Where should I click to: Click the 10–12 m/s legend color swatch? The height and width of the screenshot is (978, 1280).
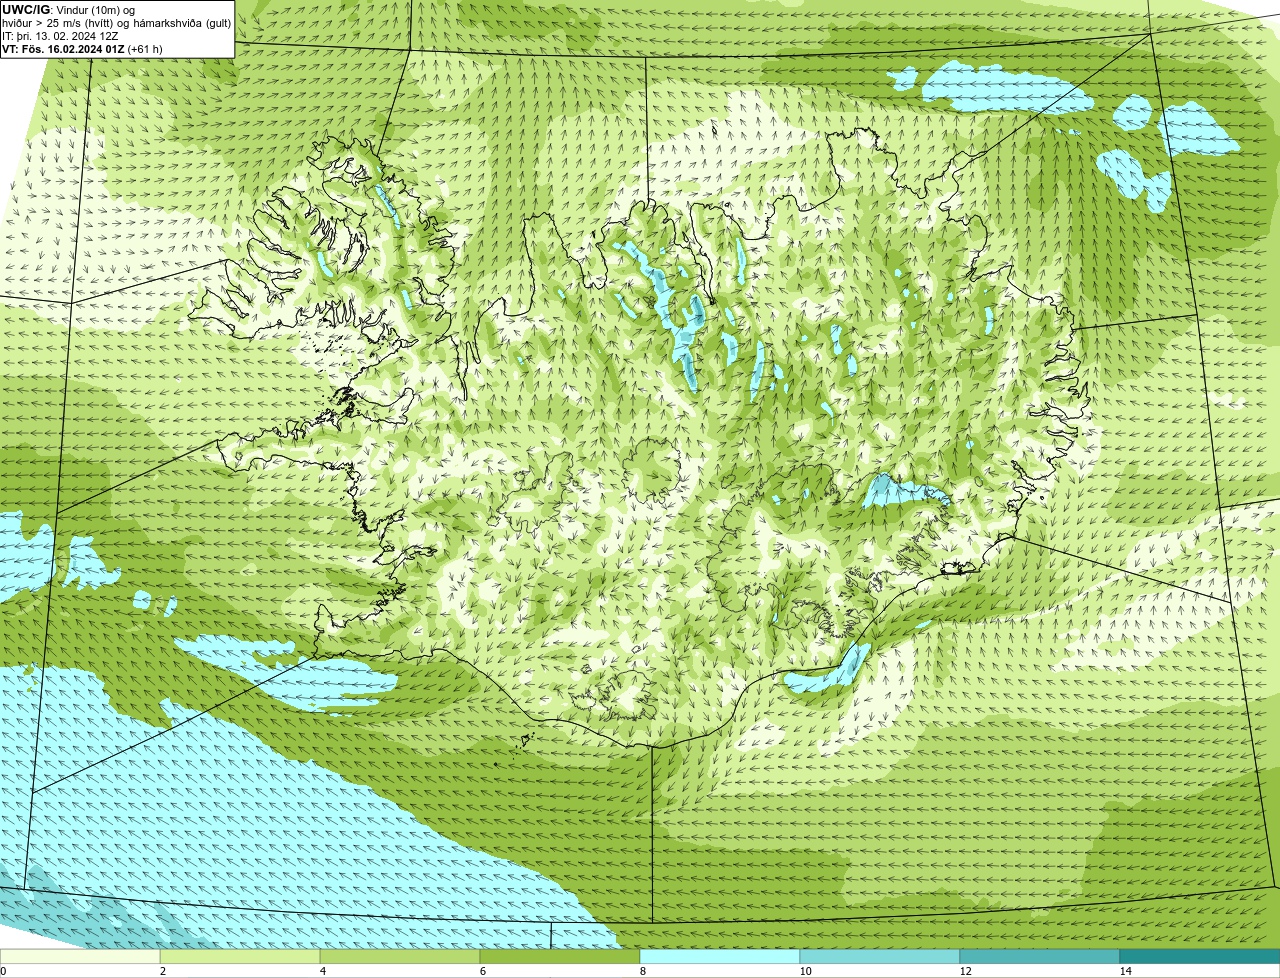coord(880,957)
